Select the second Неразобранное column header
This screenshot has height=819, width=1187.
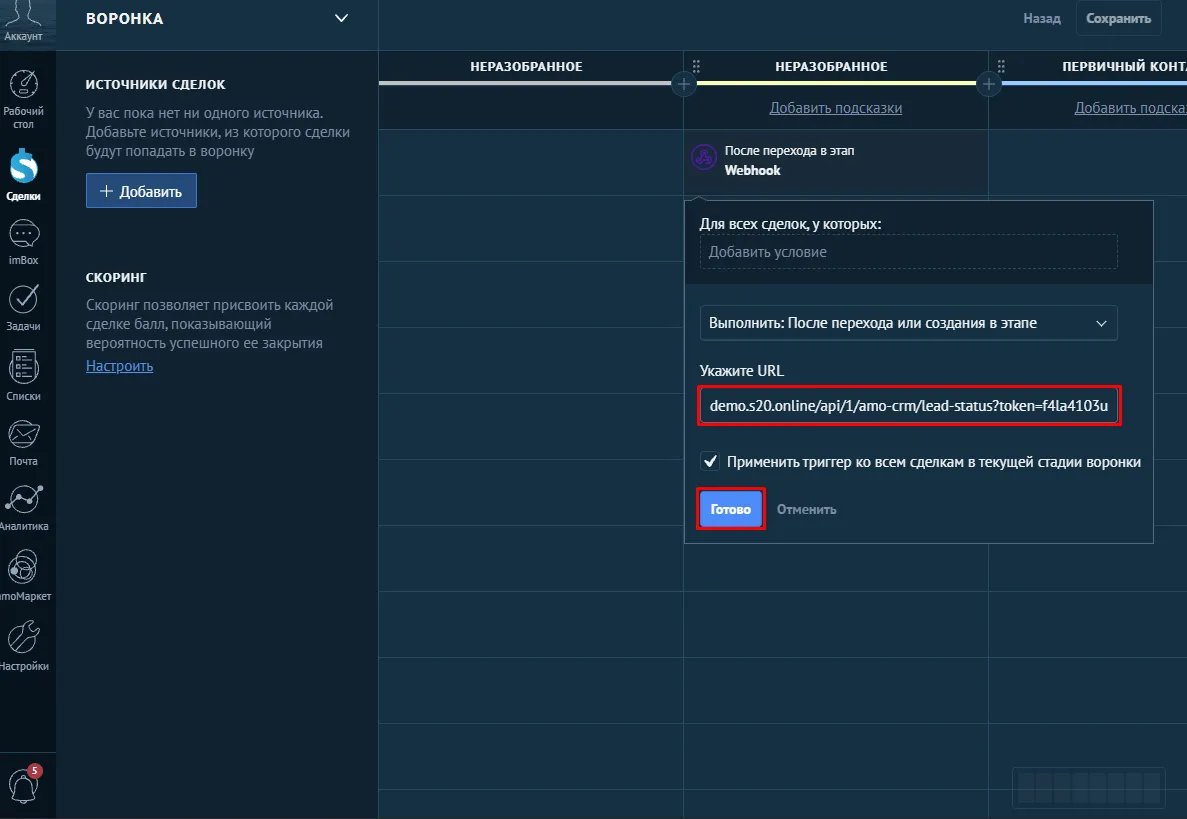pos(831,67)
